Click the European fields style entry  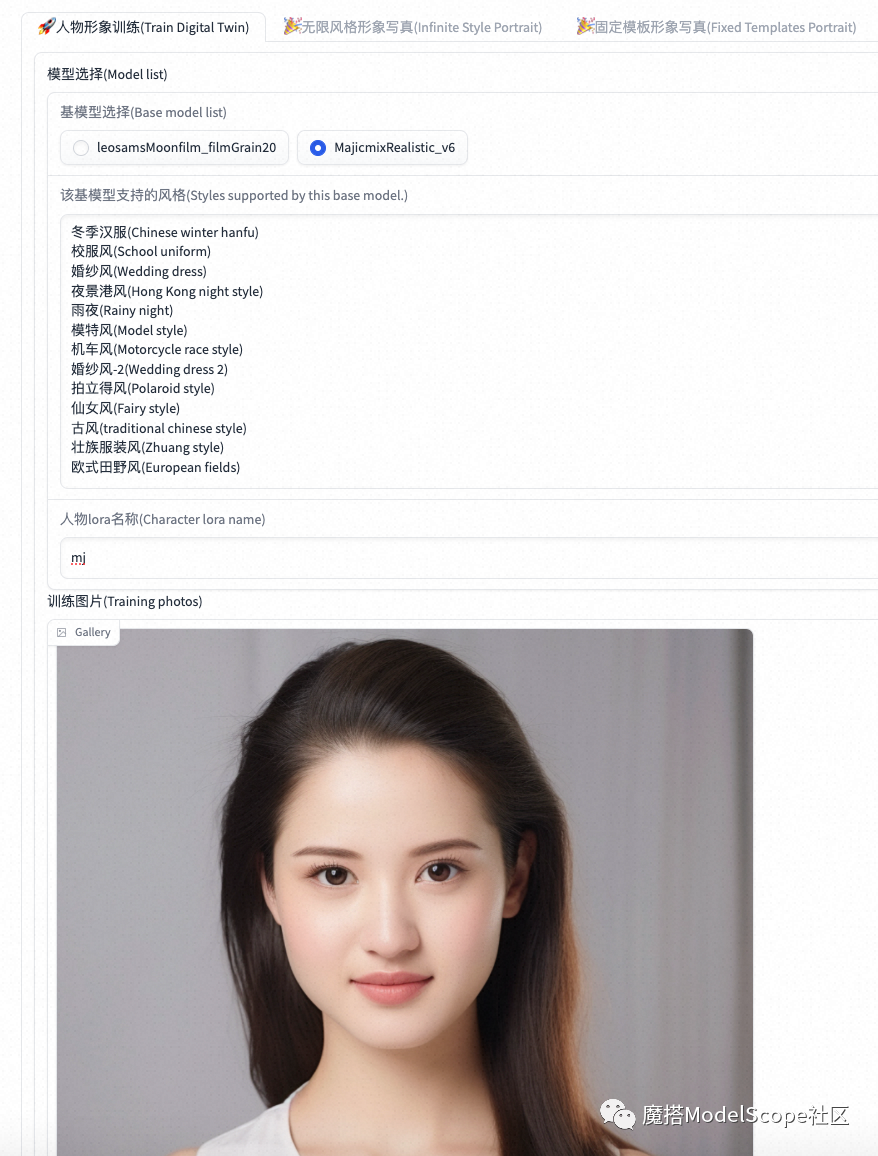point(156,467)
